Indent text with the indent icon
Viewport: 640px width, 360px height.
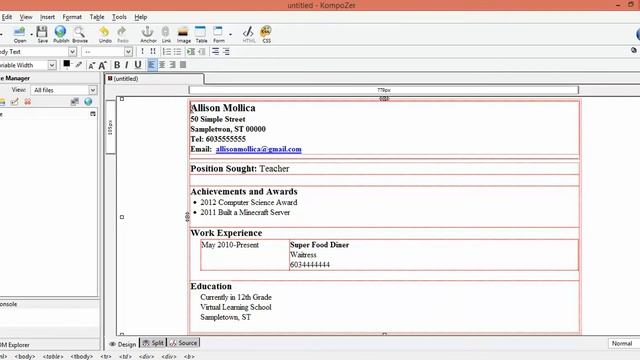(x=191, y=52)
